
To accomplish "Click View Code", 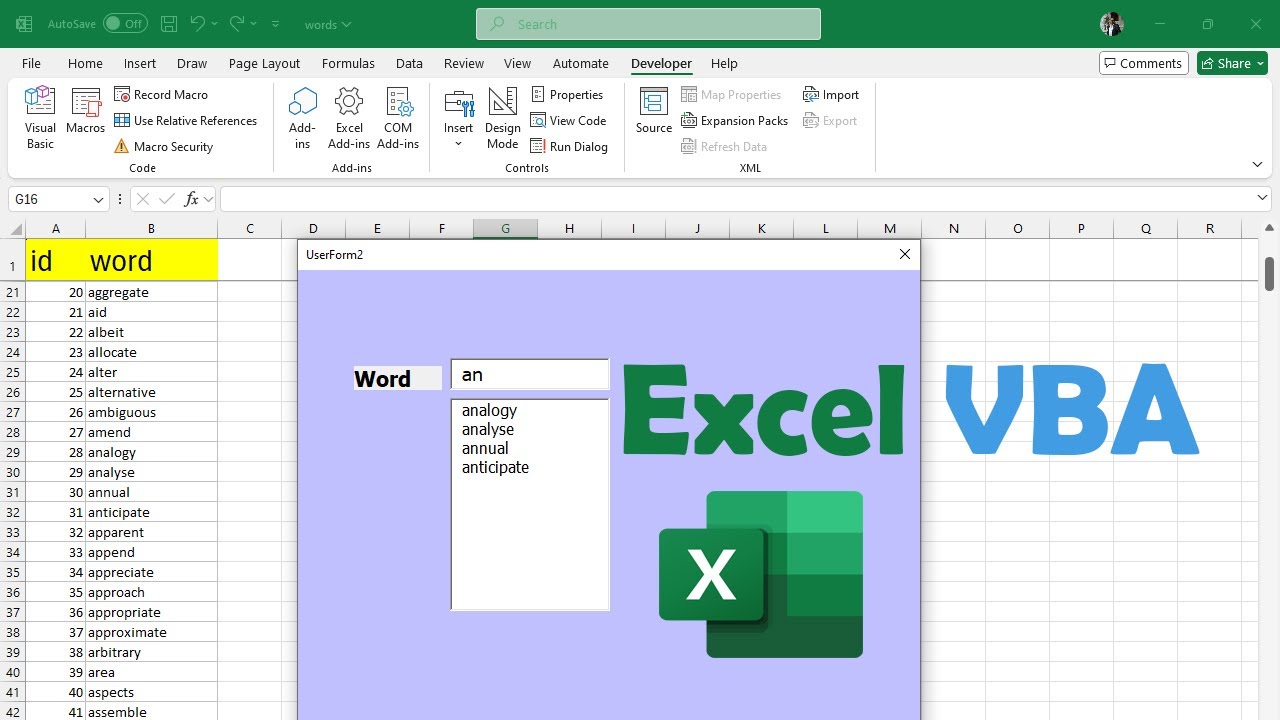I will point(568,120).
